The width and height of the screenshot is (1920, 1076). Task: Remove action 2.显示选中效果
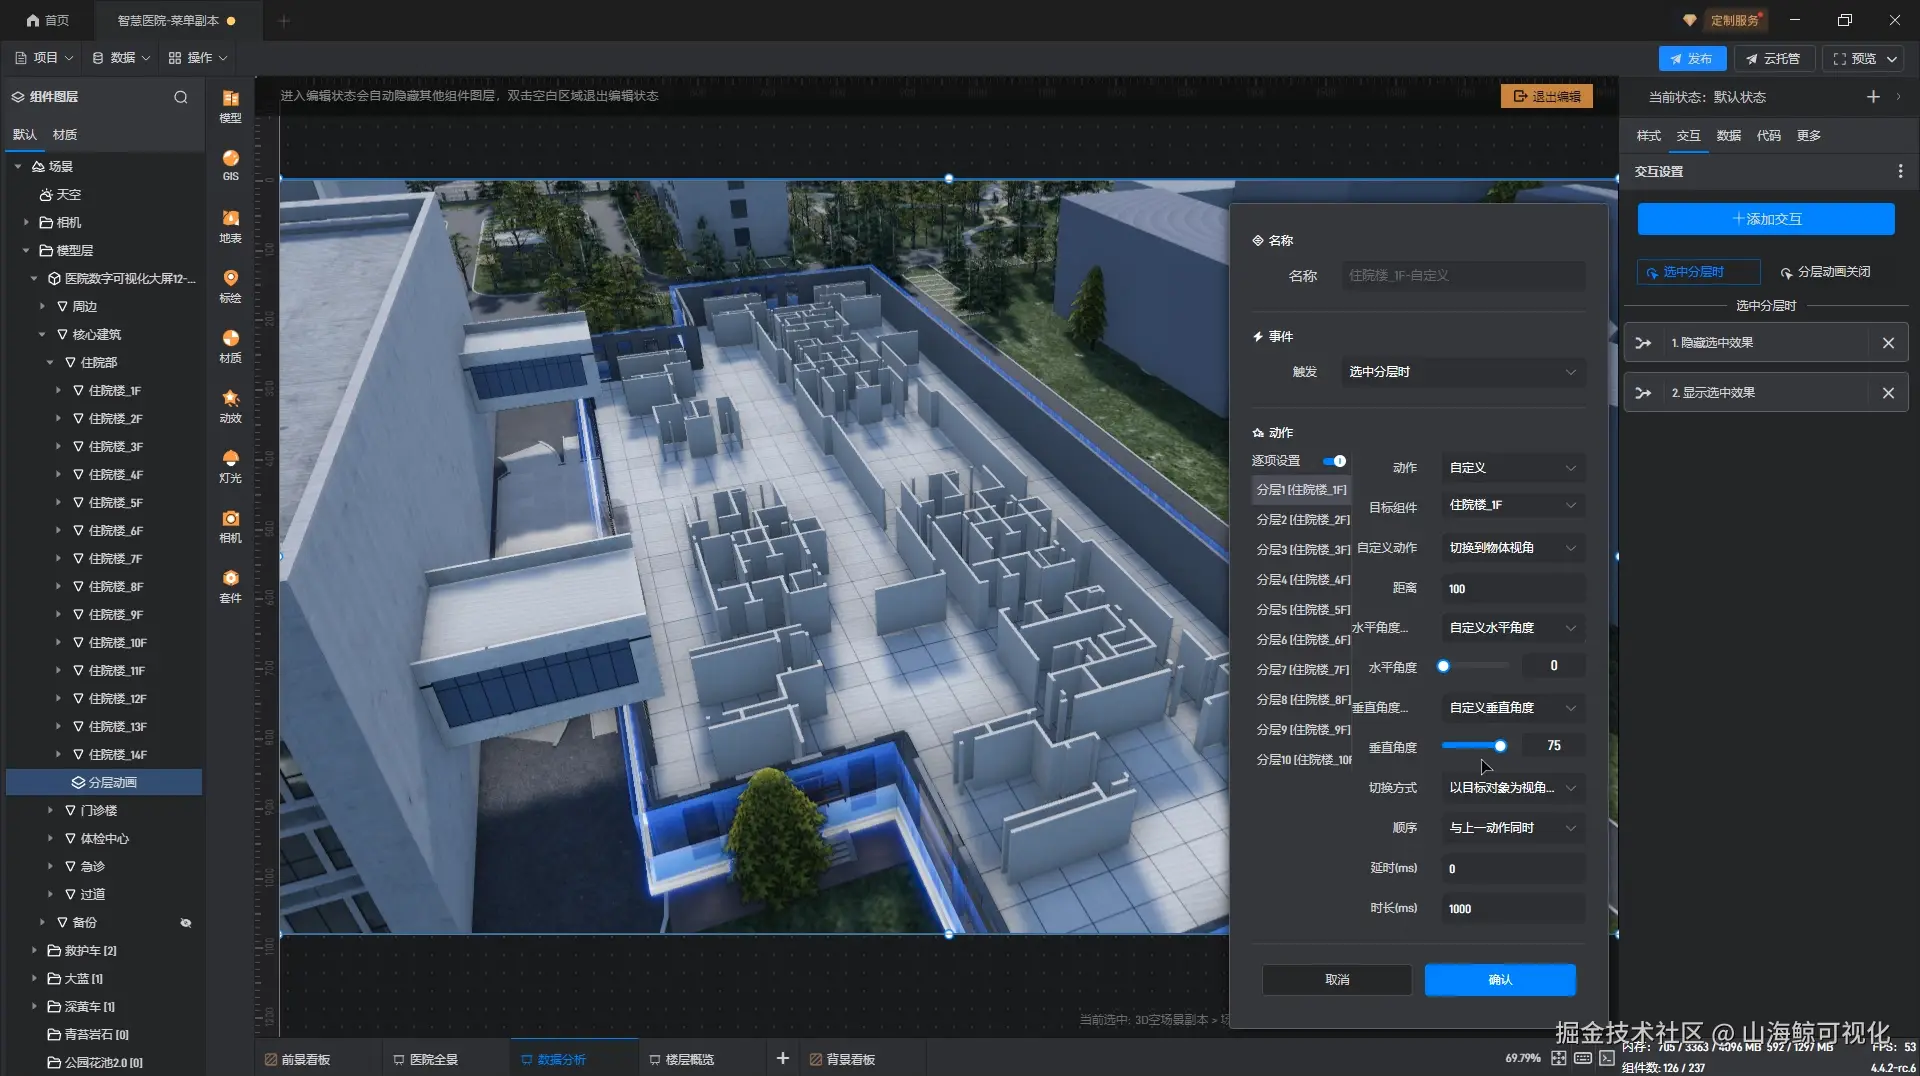click(x=1888, y=393)
